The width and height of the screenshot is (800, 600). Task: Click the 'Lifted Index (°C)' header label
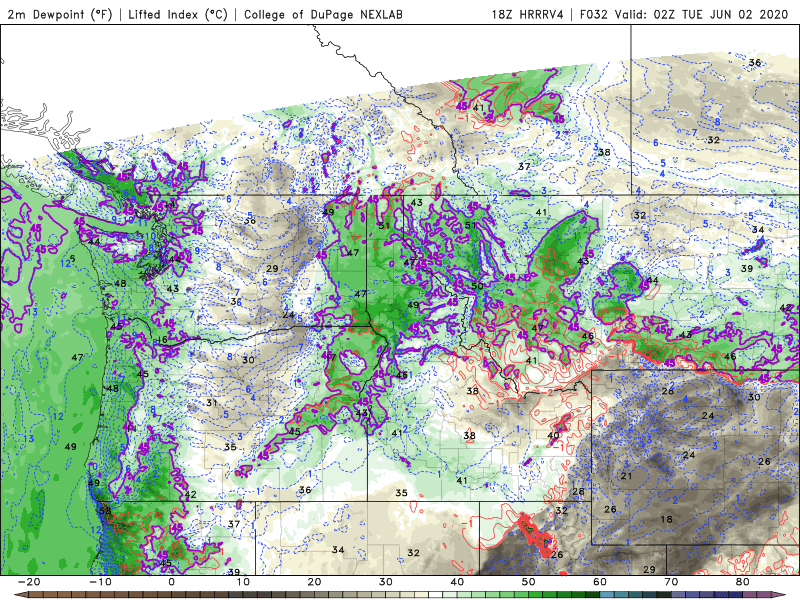pyautogui.click(x=178, y=14)
